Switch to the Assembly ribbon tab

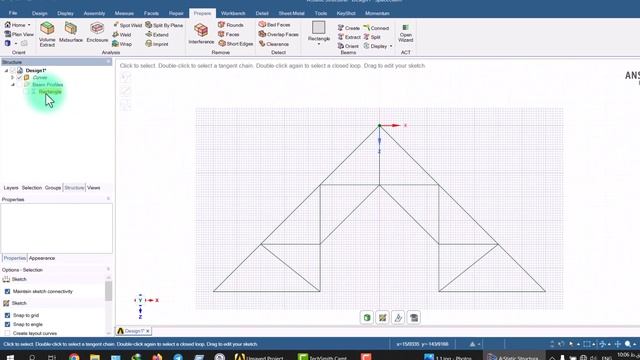pos(94,13)
